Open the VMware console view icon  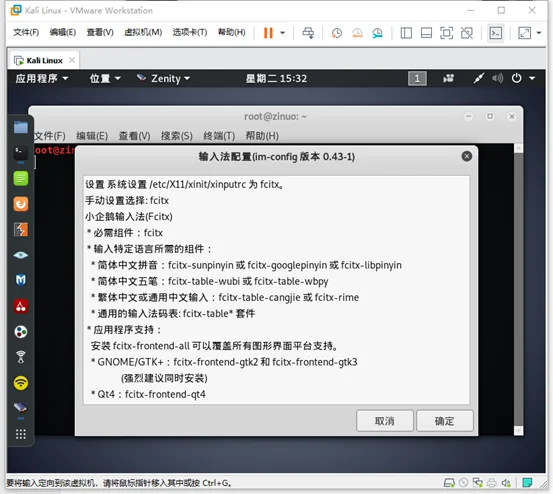(x=496, y=33)
